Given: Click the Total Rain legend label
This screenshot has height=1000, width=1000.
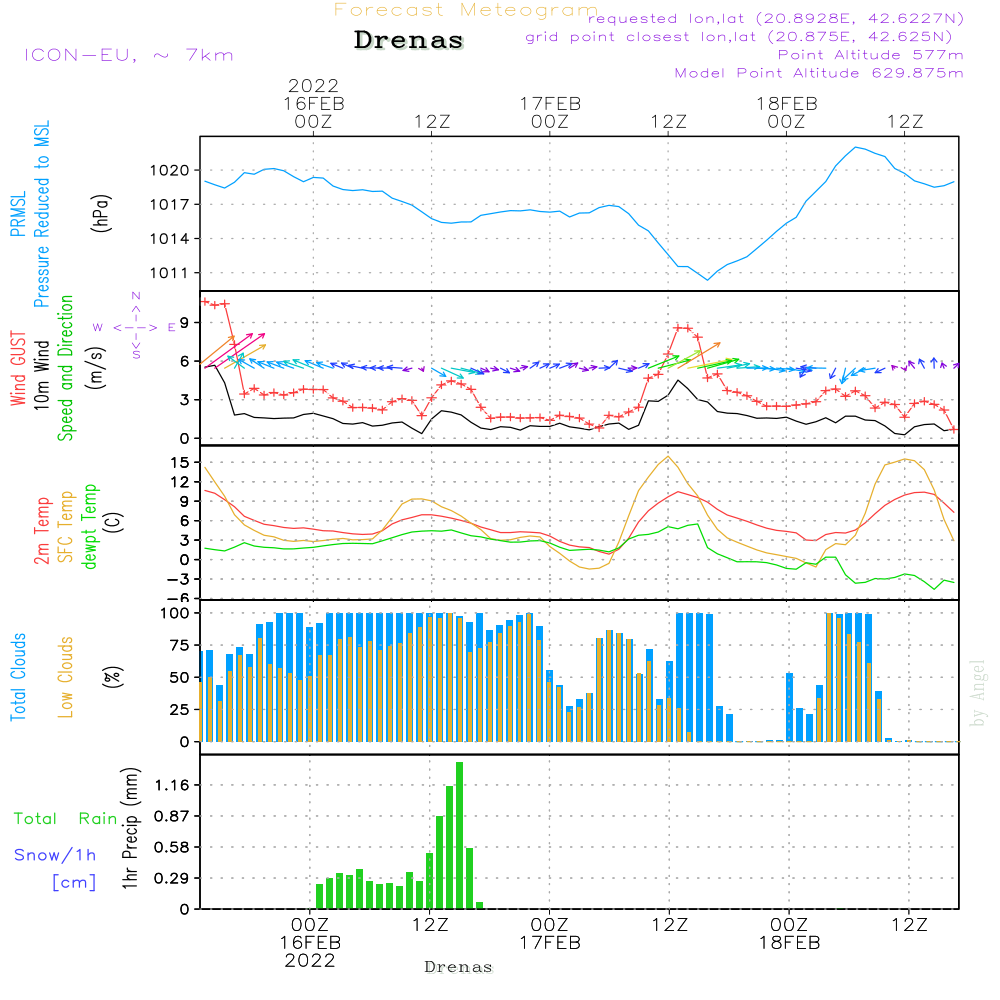Looking at the screenshot, I should 65,819.
